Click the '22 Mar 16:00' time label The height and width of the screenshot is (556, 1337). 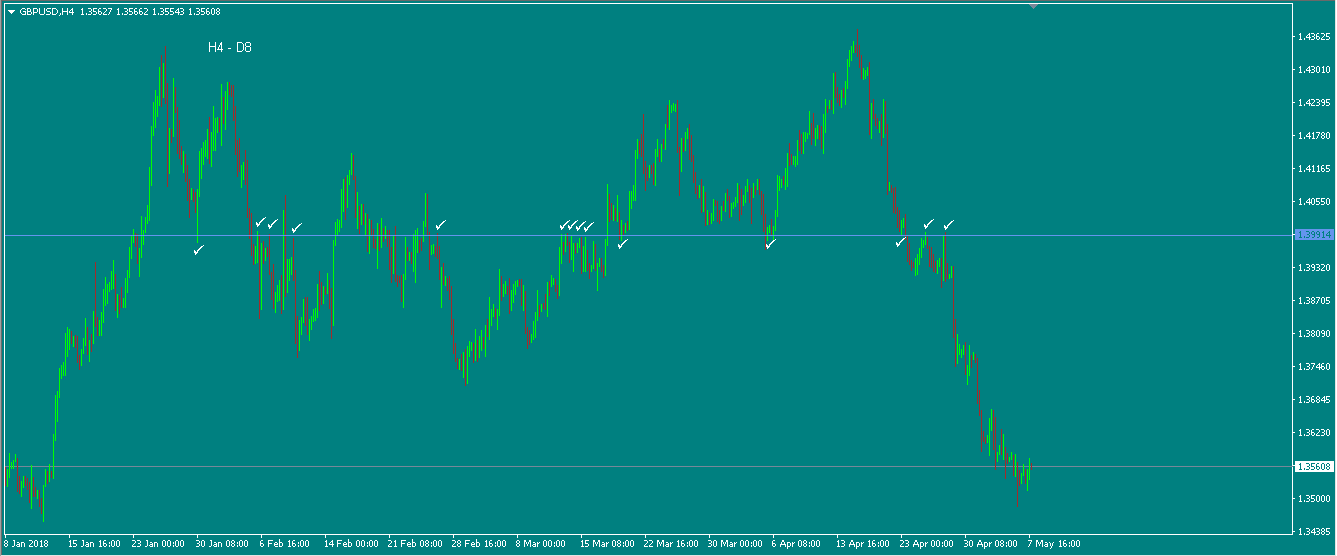(671, 545)
